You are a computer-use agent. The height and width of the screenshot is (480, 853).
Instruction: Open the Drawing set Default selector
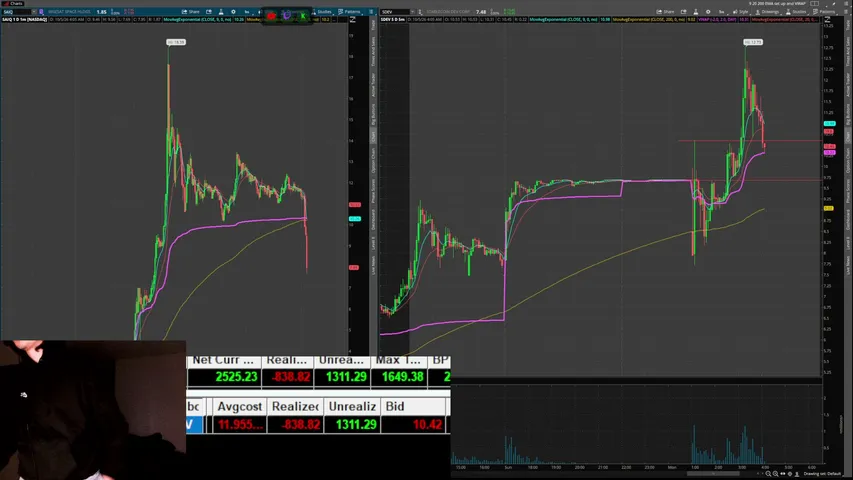823,474
